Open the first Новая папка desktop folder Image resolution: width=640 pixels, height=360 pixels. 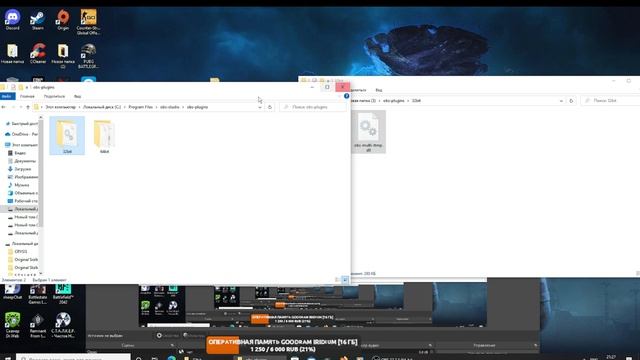[13, 53]
